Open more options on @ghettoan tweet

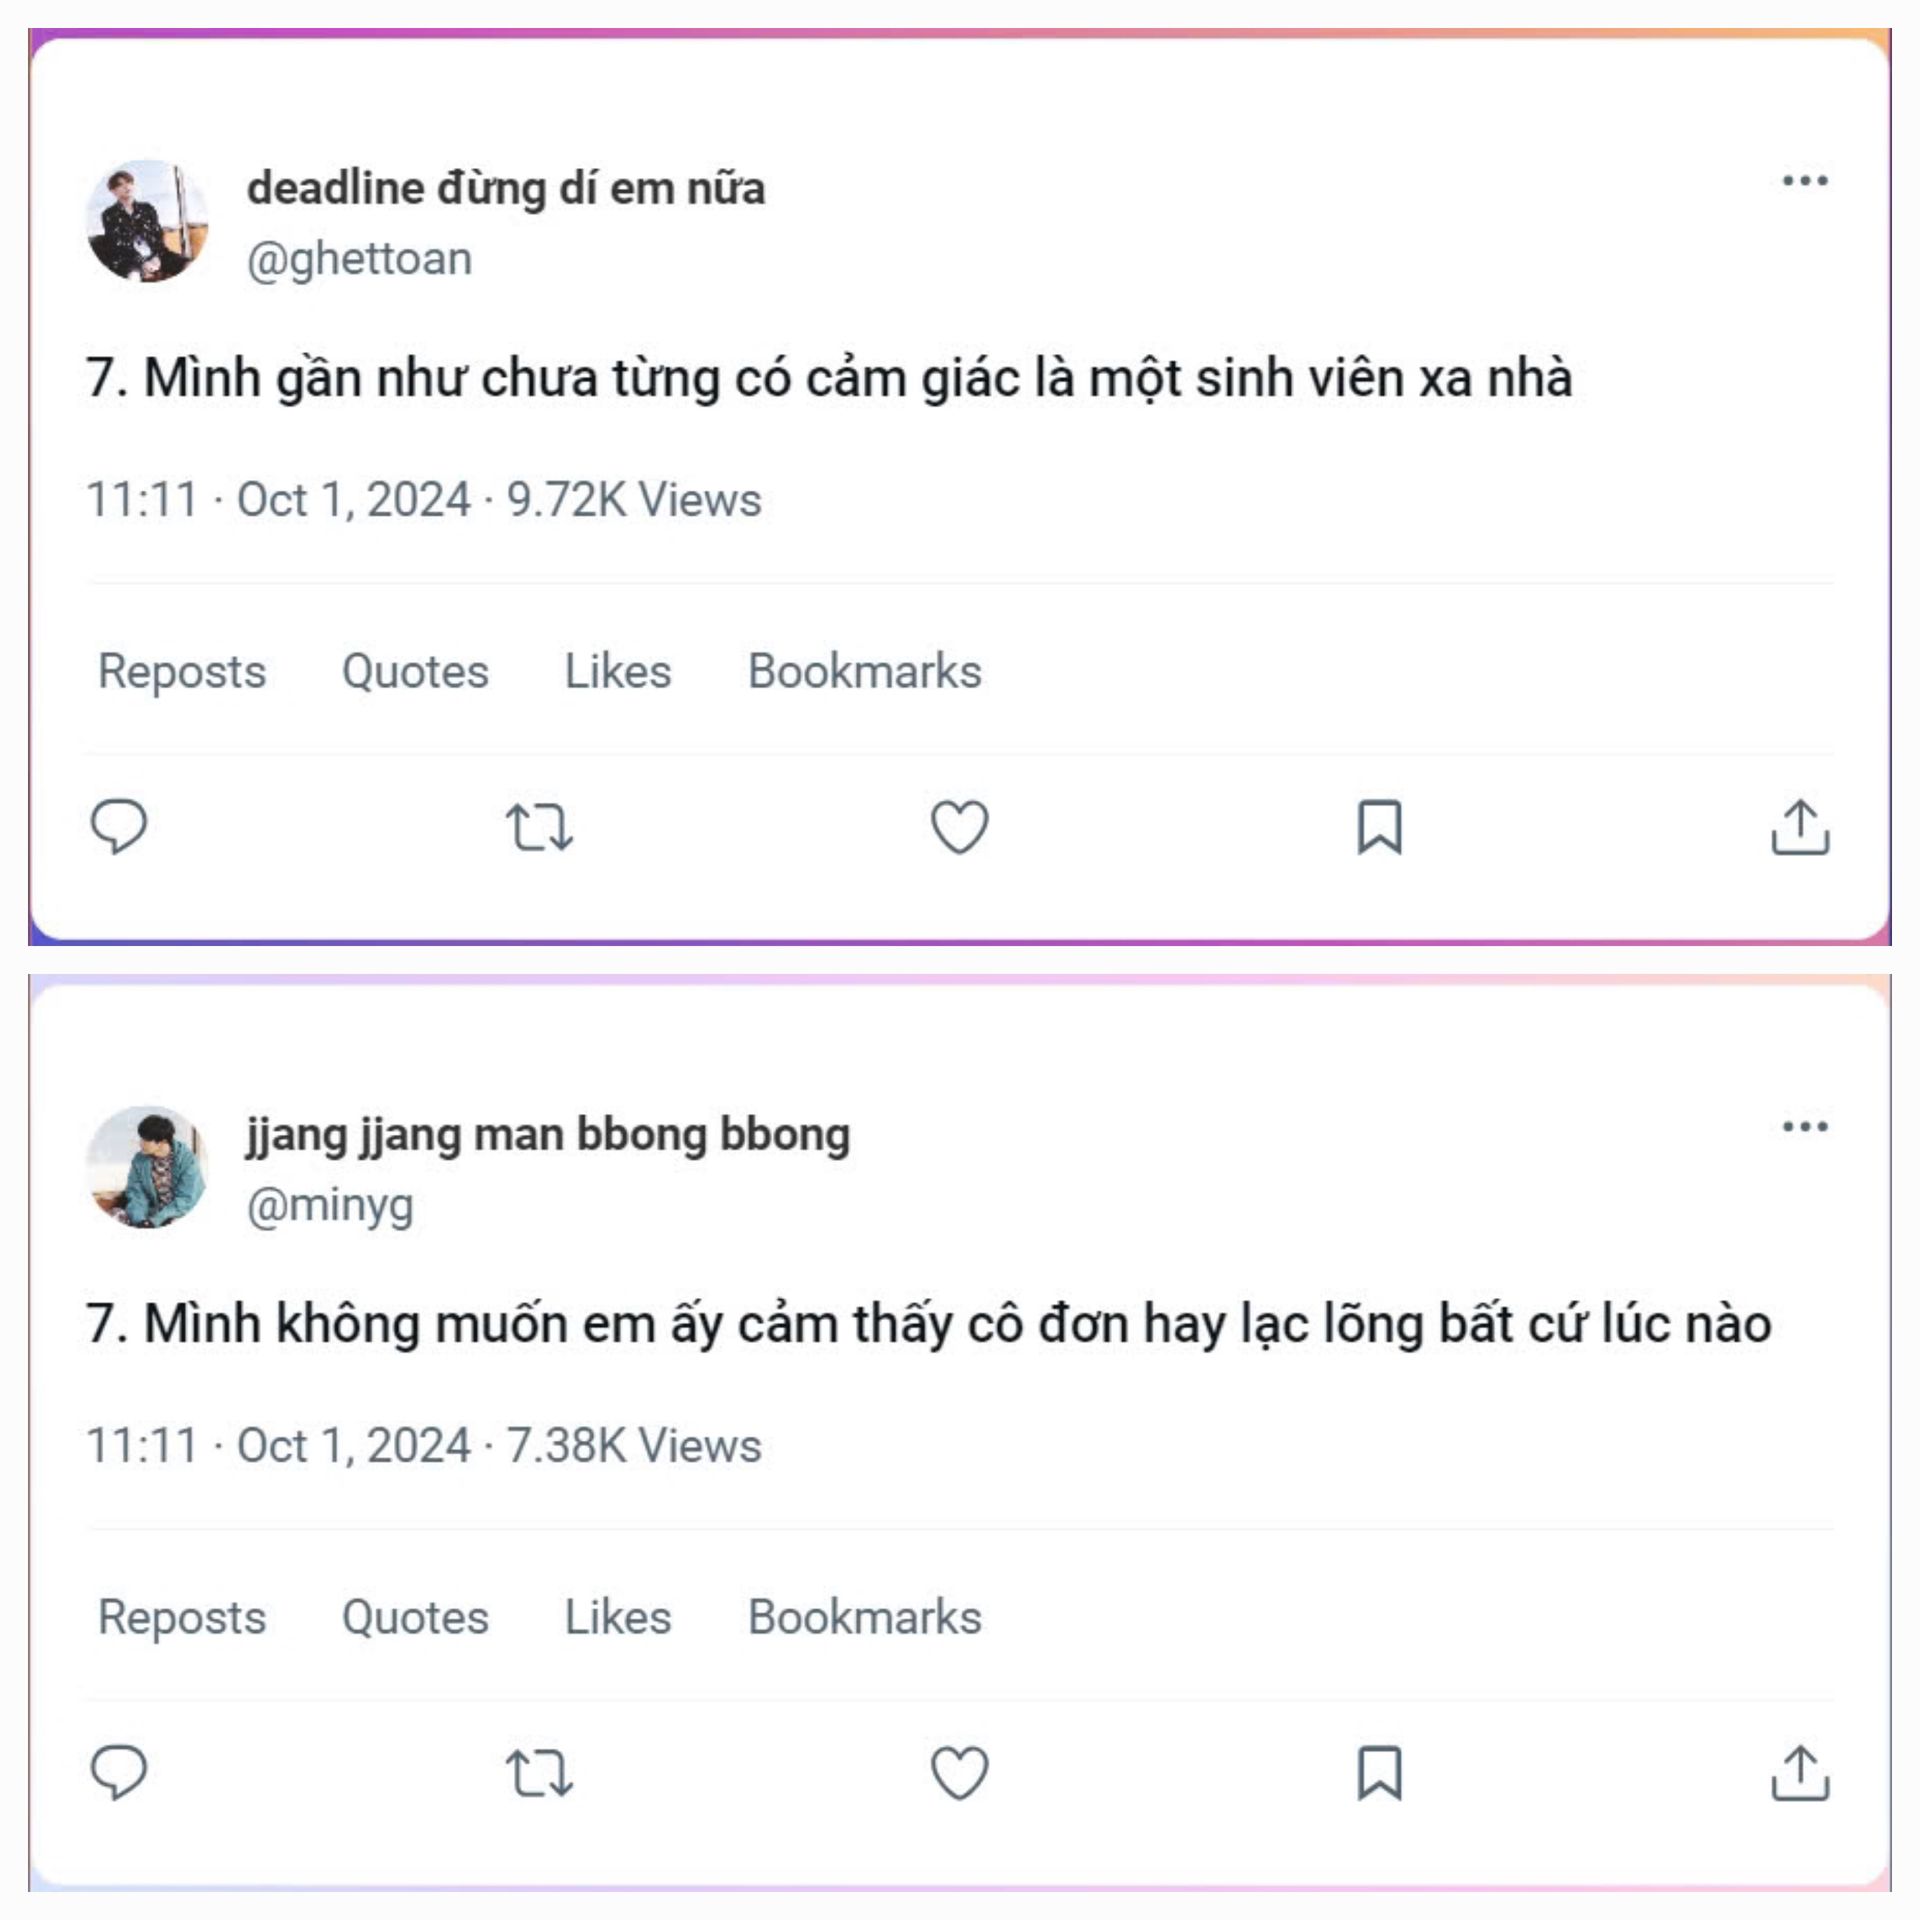1805,181
